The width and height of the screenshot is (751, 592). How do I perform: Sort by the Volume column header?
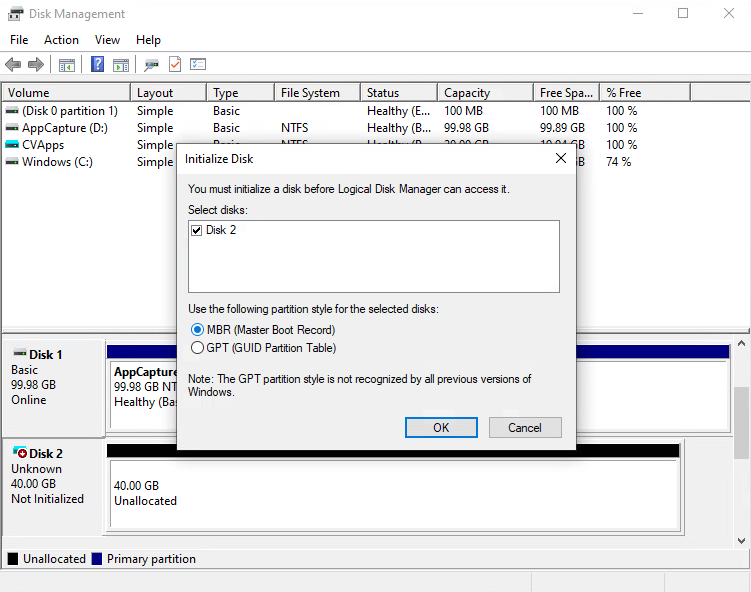pos(66,92)
